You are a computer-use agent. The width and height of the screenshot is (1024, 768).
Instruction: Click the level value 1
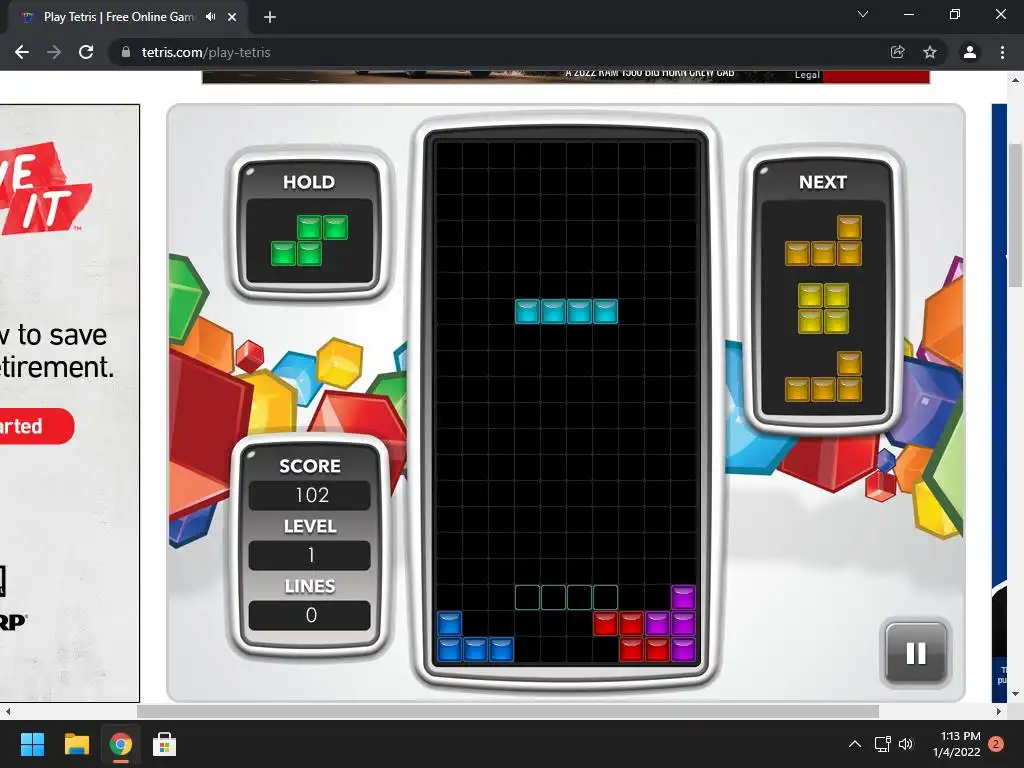coord(310,555)
